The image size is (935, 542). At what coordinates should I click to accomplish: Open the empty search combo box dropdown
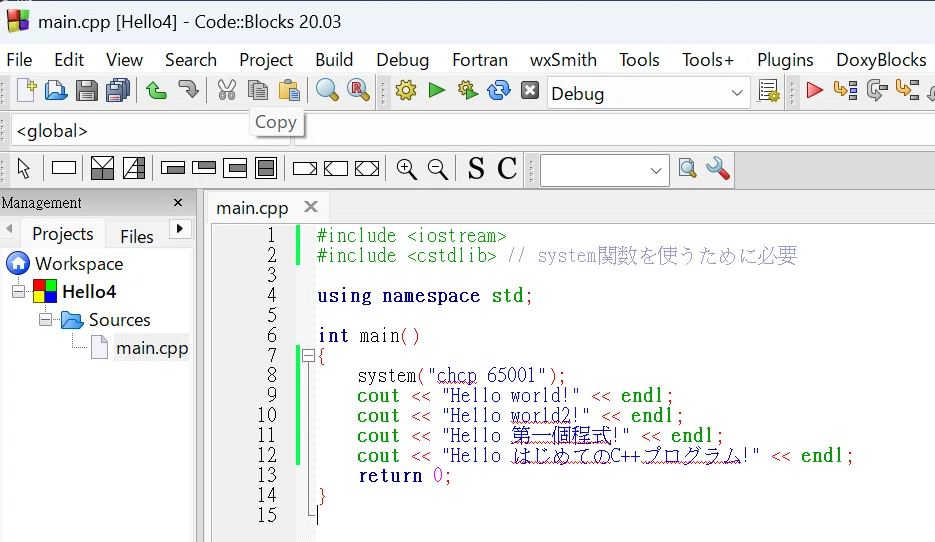coord(656,171)
